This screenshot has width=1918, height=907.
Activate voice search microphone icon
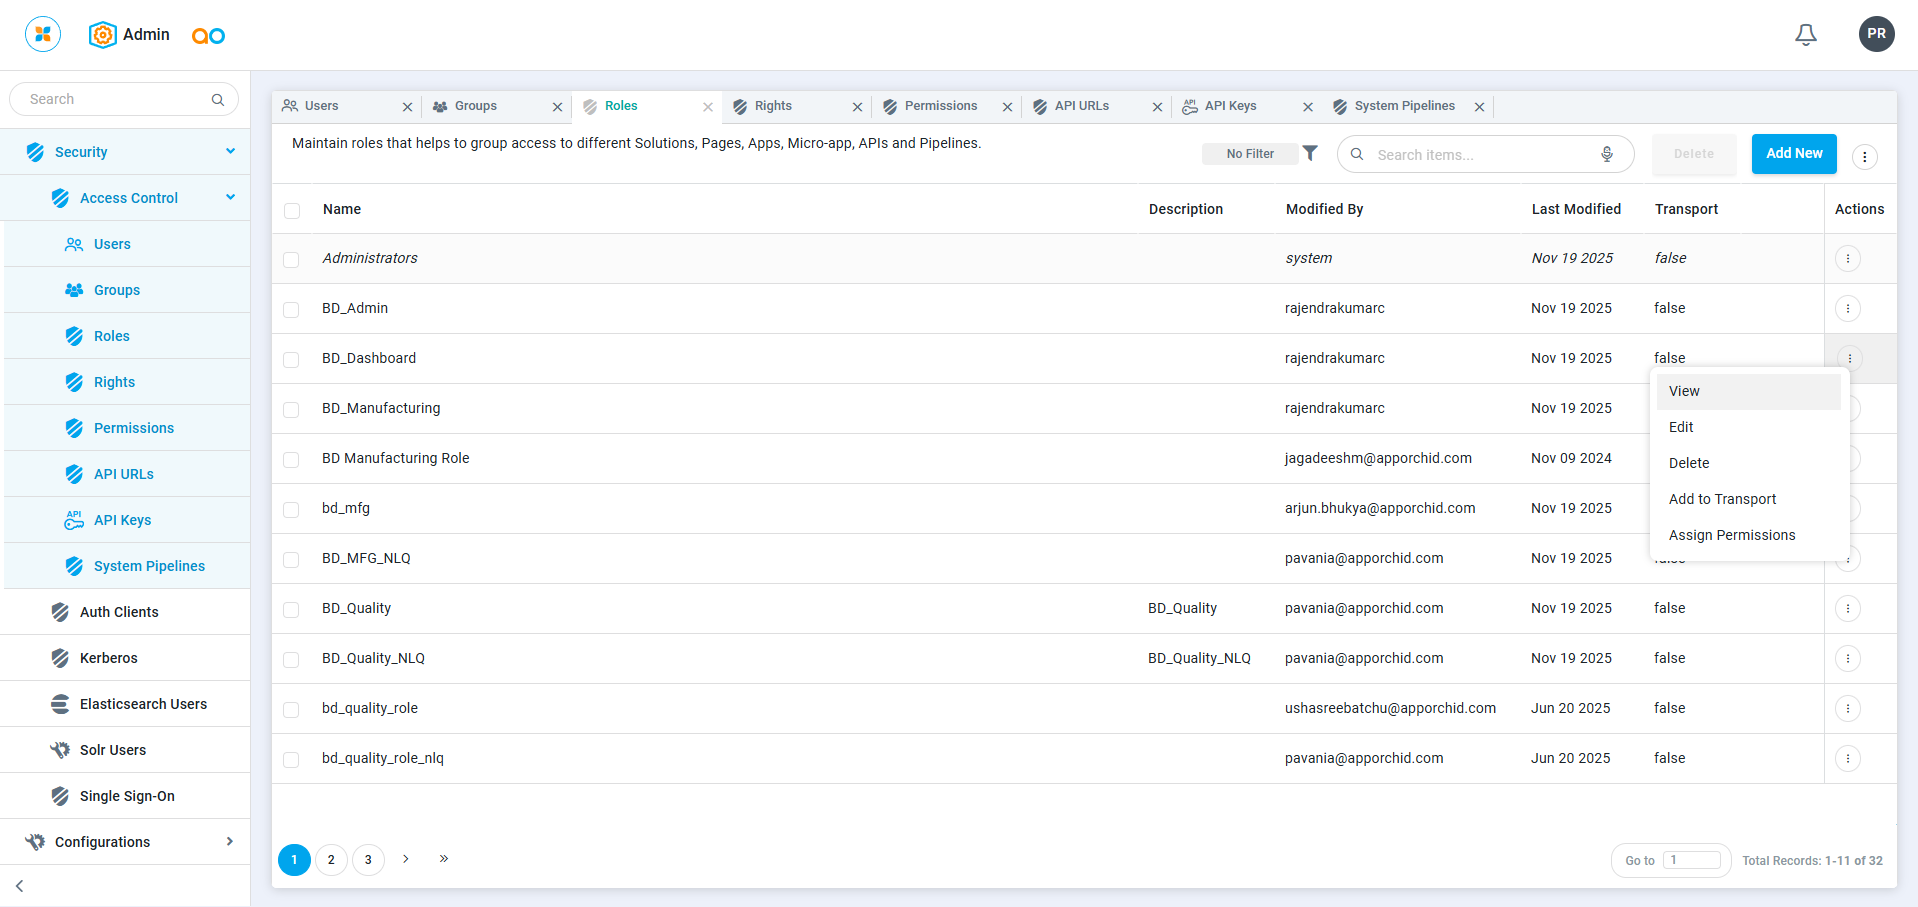1606,154
